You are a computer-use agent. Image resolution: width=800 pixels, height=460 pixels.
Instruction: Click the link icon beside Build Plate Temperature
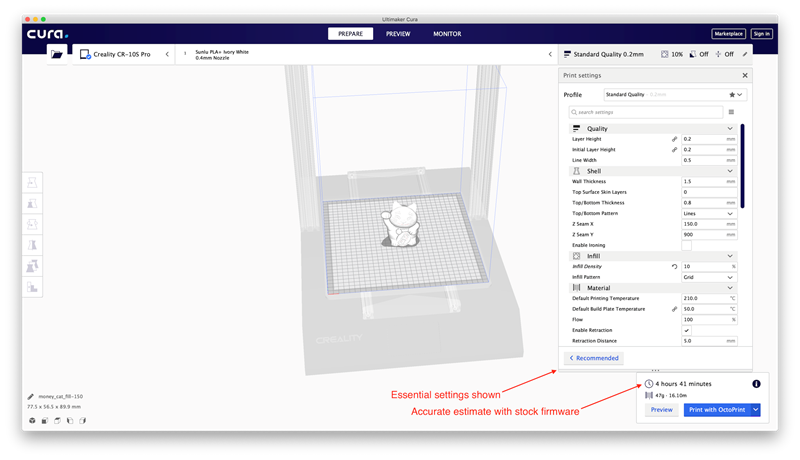tap(674, 309)
